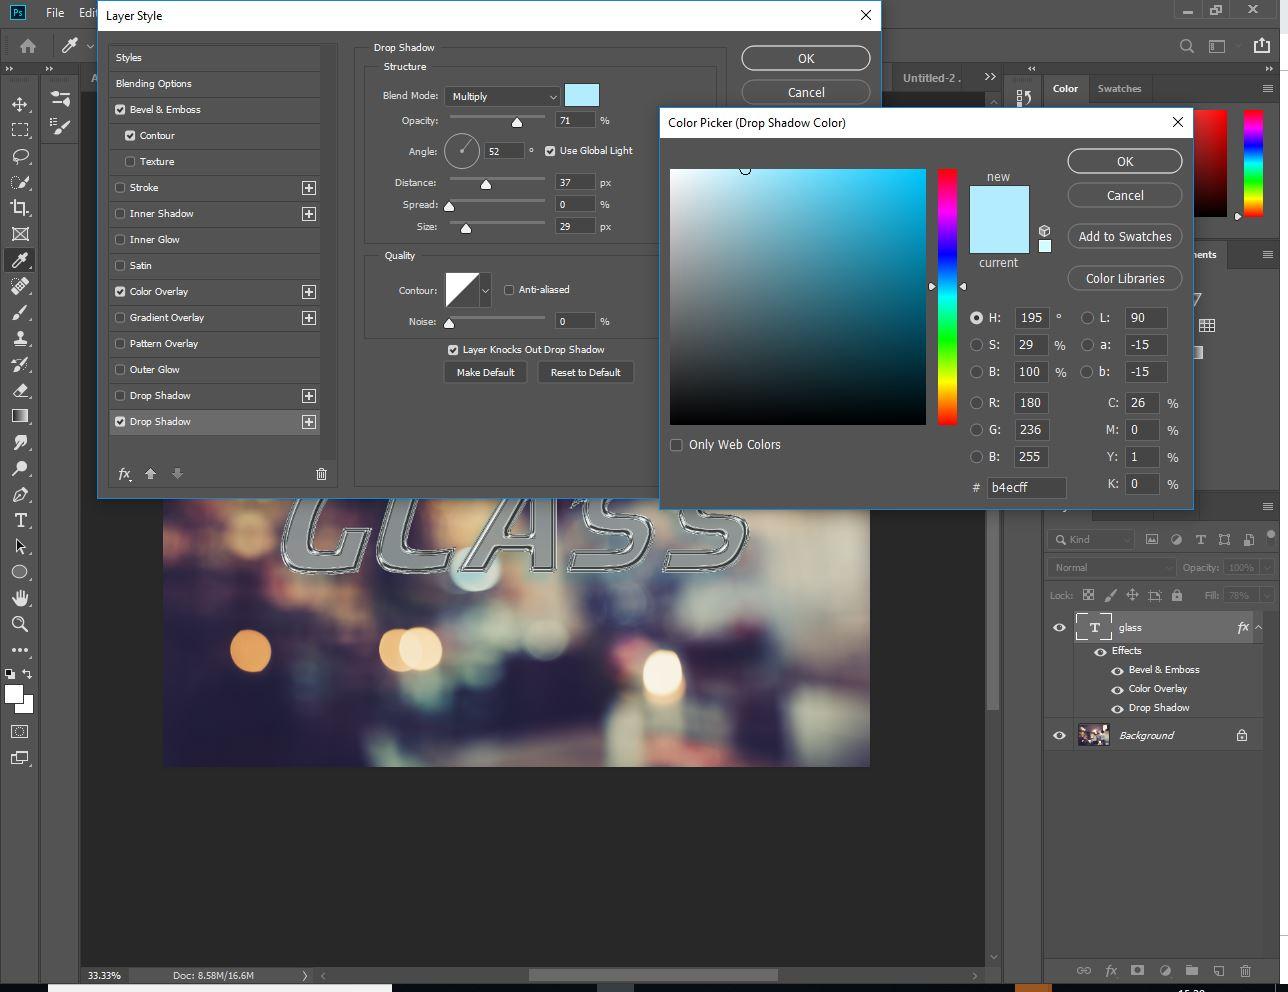Toggle Use Global Light checkbox
The width and height of the screenshot is (1288, 992).
point(550,151)
